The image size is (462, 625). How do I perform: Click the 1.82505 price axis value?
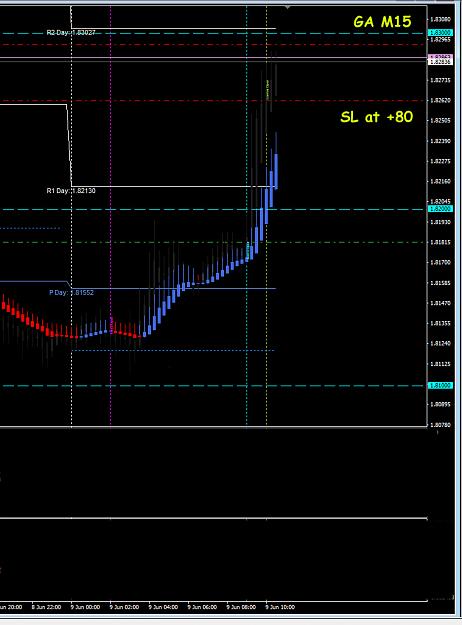(x=441, y=120)
